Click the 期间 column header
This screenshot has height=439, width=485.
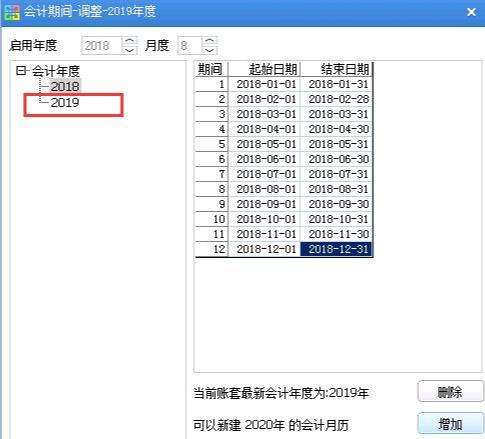click(211, 69)
